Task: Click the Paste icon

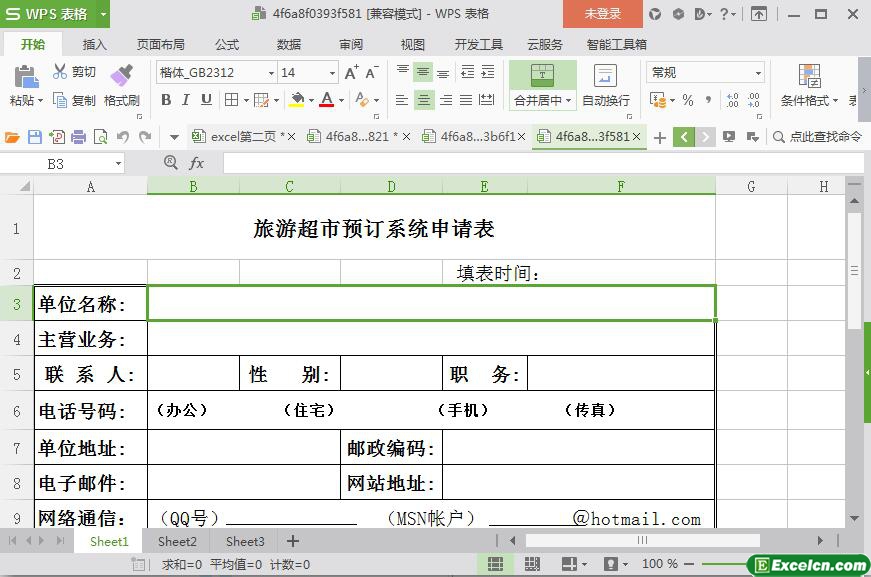Action: pyautogui.click(x=26, y=77)
